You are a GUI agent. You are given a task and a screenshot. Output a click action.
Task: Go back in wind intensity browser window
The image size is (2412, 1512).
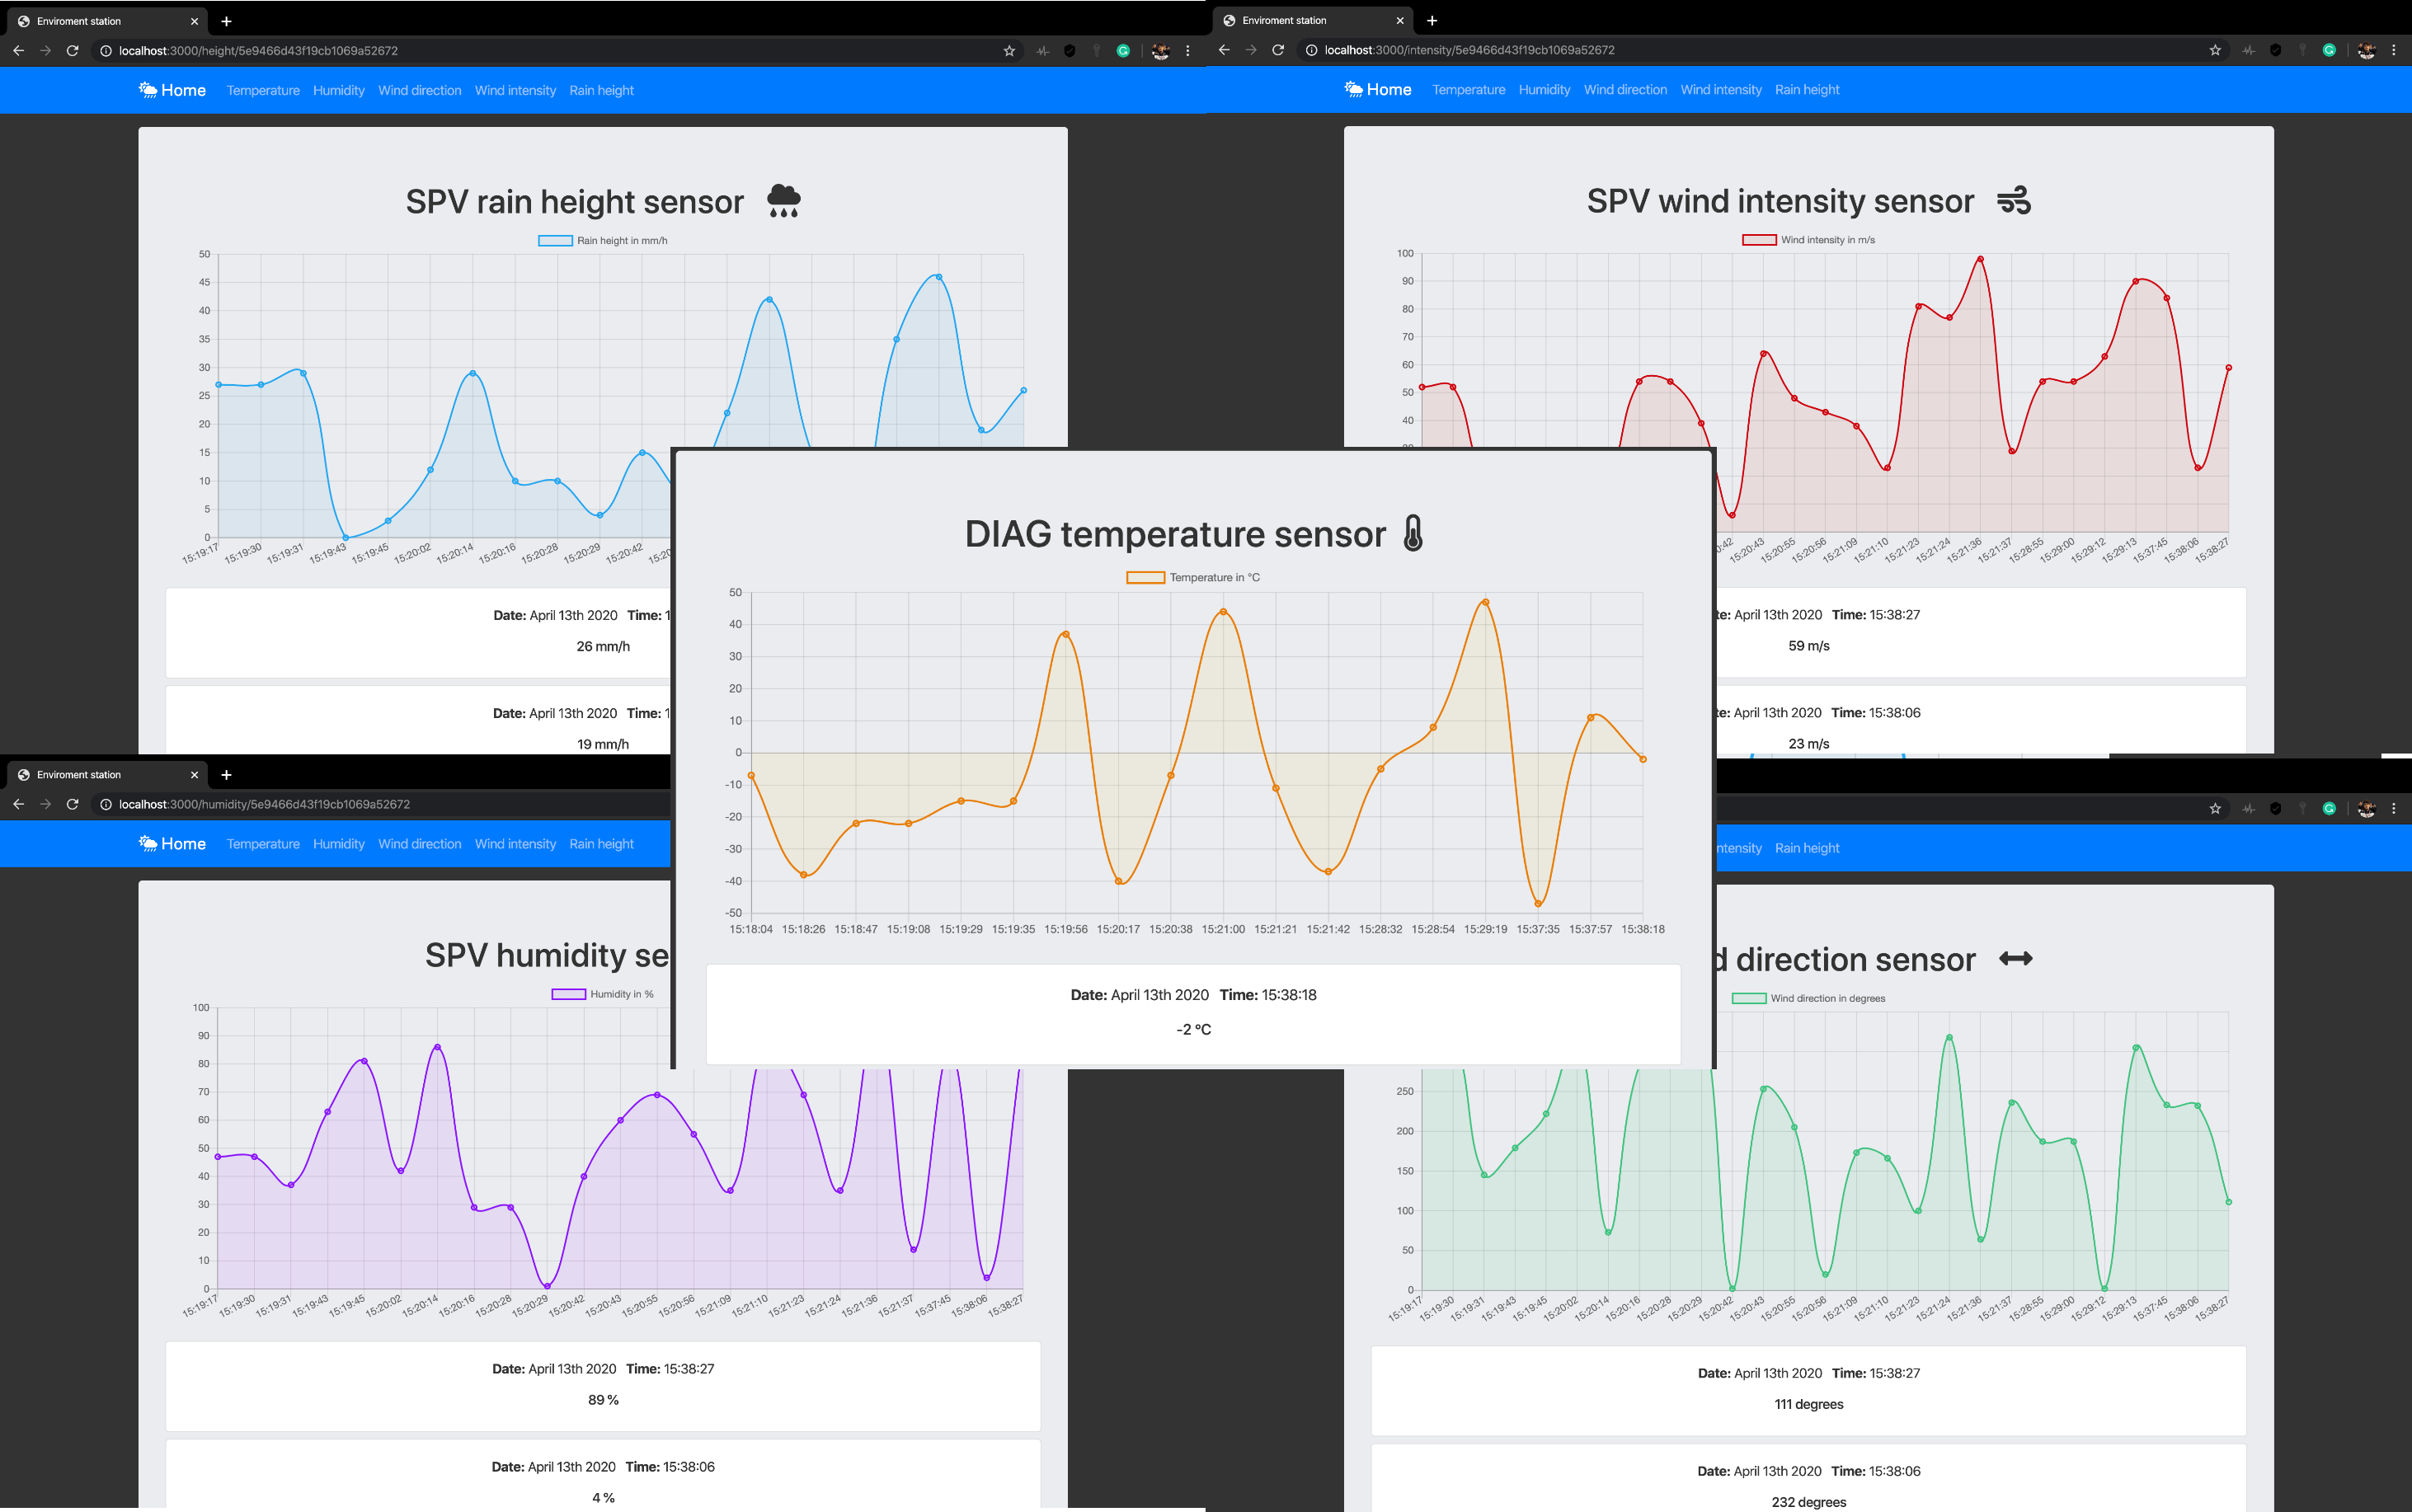pos(1224,49)
